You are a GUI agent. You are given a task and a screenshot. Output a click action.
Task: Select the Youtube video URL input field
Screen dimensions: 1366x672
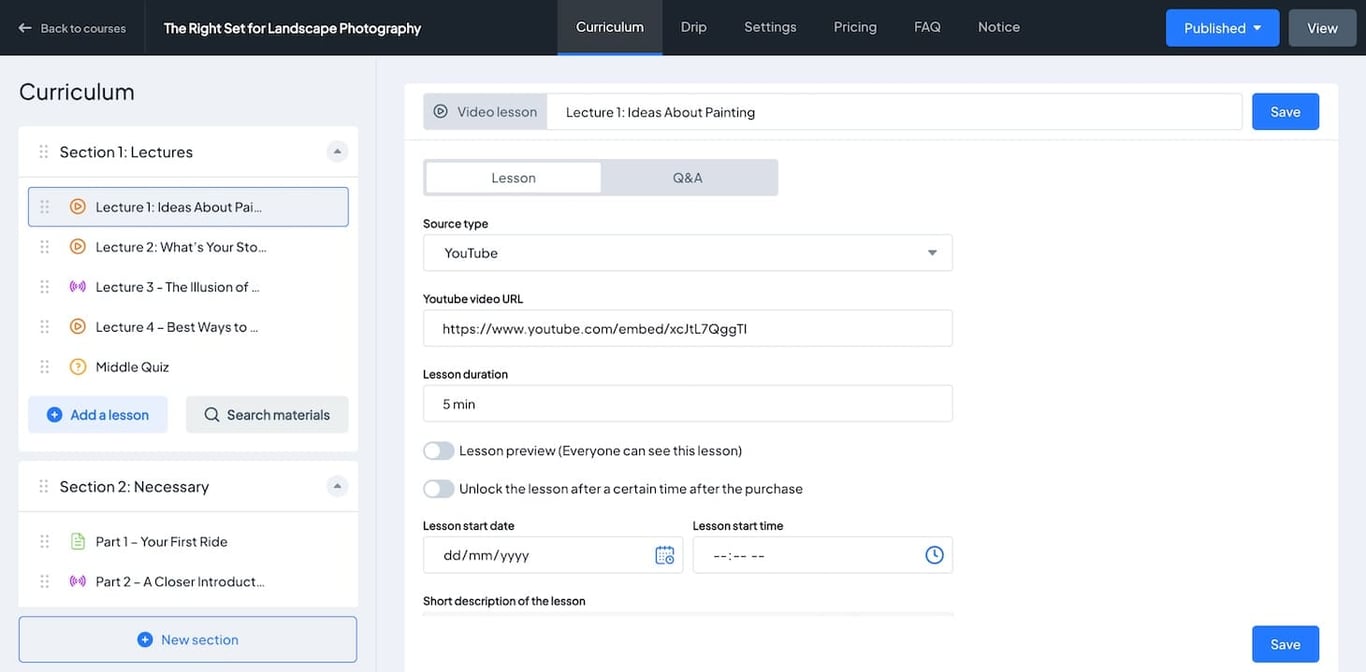coord(687,328)
